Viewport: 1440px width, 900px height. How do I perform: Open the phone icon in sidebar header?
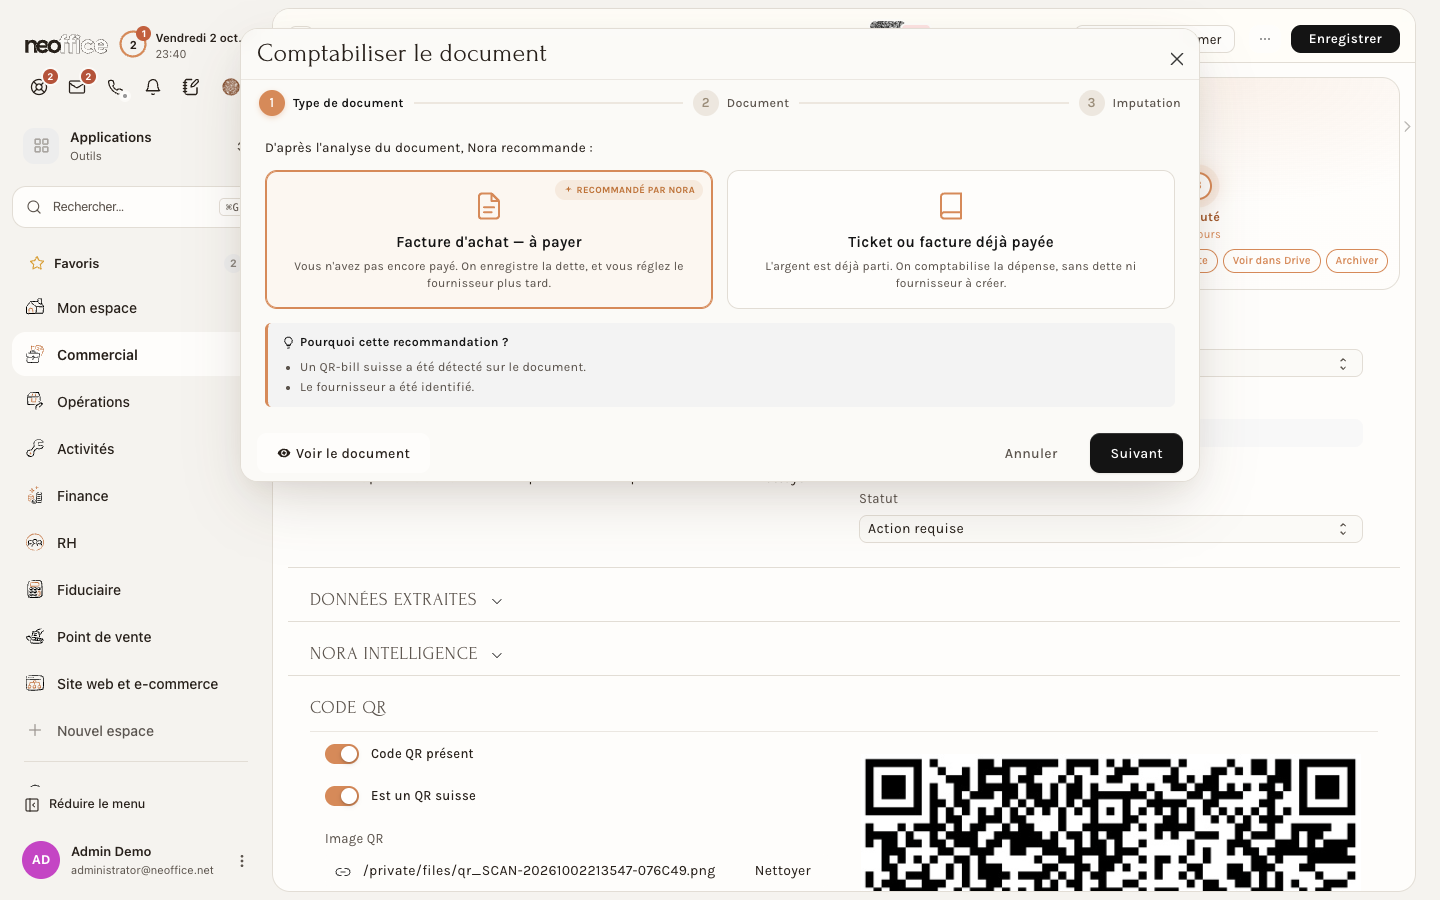coord(115,87)
